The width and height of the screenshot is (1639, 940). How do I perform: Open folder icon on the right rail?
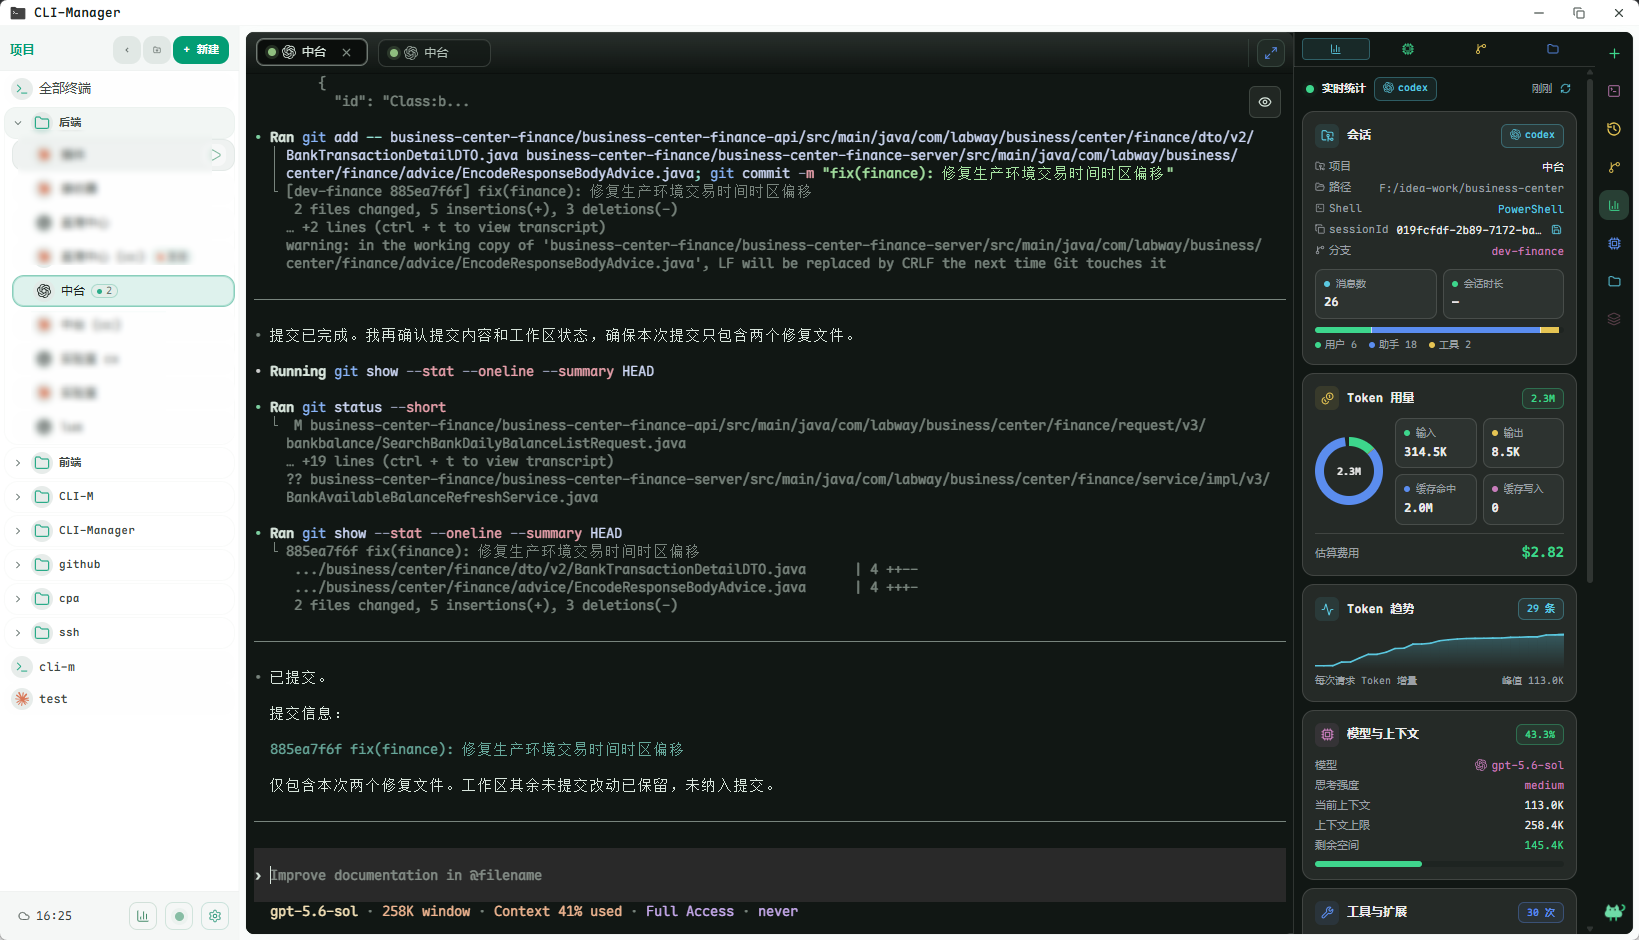(1614, 281)
